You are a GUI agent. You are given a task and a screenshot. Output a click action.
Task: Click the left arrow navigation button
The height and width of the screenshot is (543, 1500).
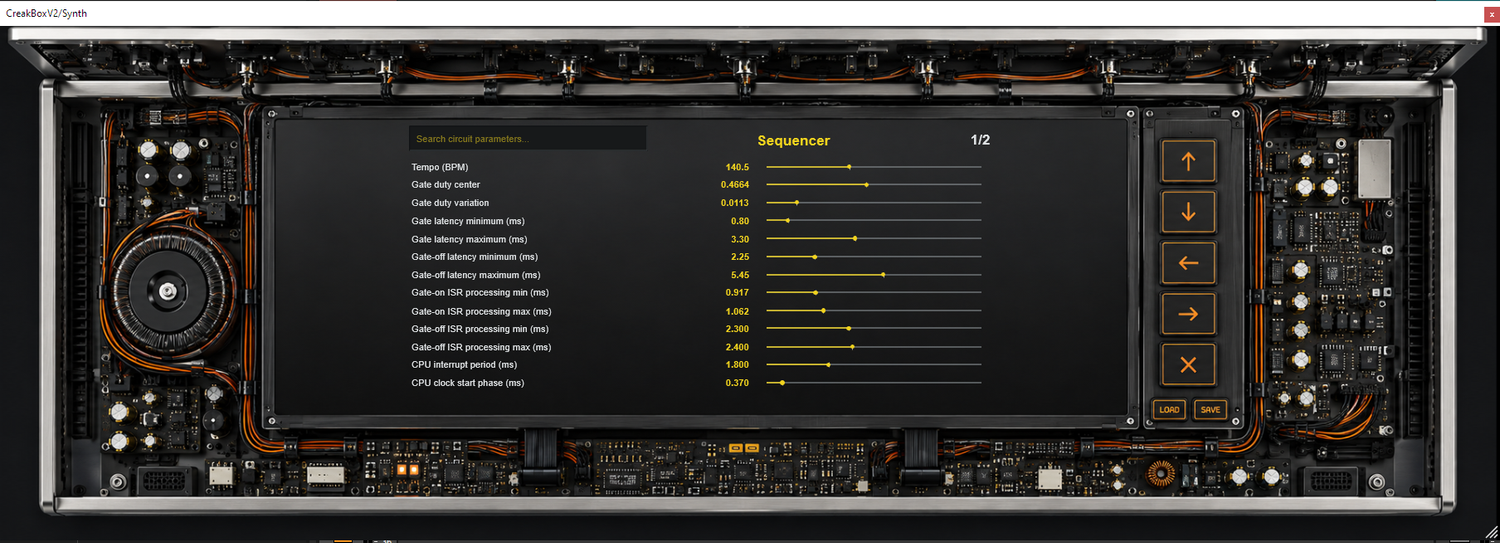coord(1188,263)
